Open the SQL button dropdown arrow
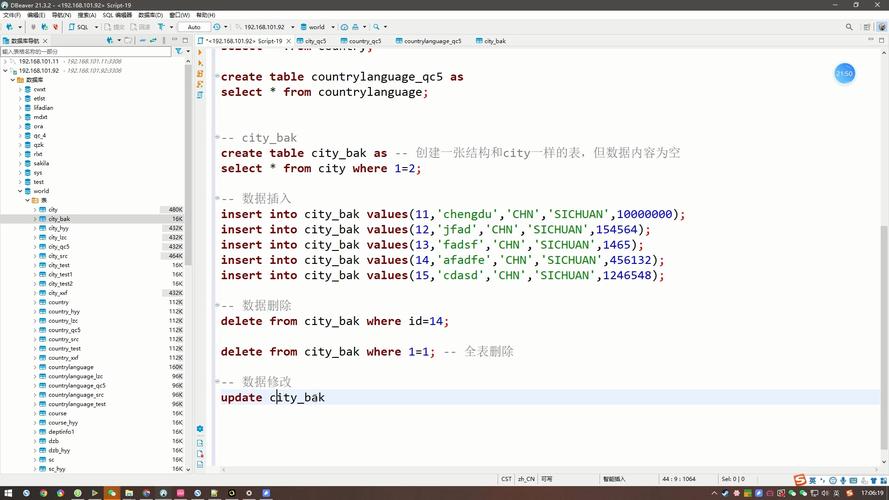This screenshot has width=889, height=500. tap(96, 27)
